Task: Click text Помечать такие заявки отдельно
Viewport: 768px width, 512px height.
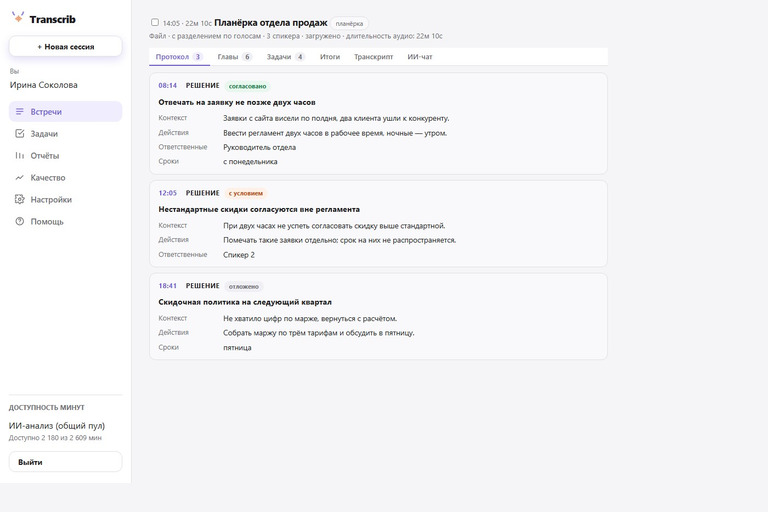Action: point(281,240)
